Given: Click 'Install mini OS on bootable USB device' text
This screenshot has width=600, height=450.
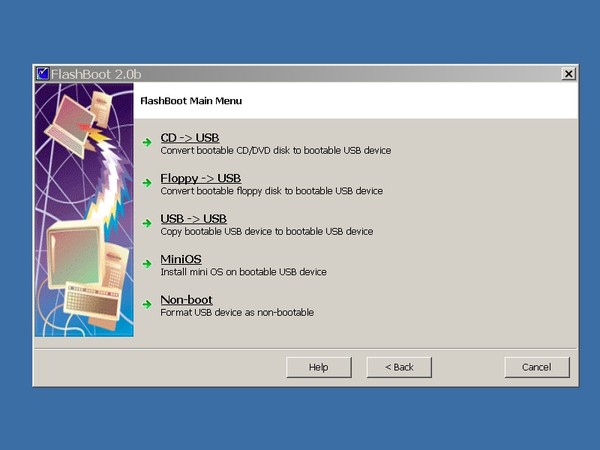Looking at the screenshot, I should click(243, 272).
